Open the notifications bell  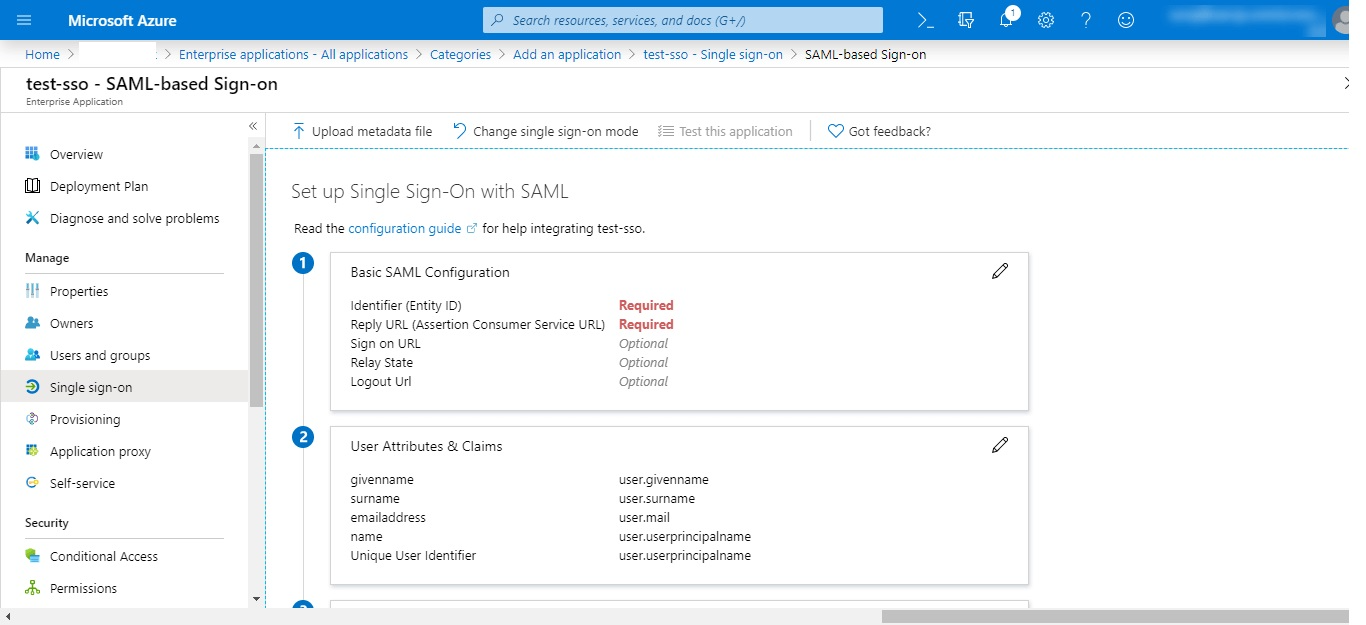coord(1006,20)
